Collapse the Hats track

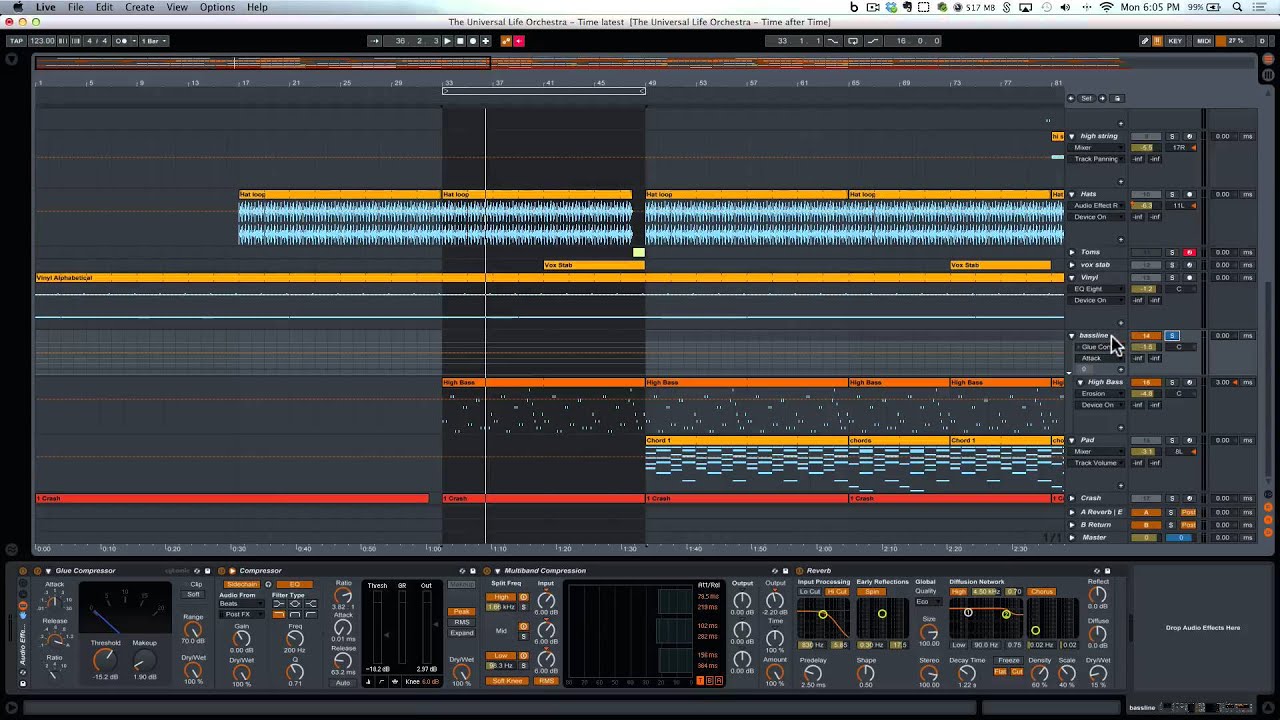(x=1072, y=194)
